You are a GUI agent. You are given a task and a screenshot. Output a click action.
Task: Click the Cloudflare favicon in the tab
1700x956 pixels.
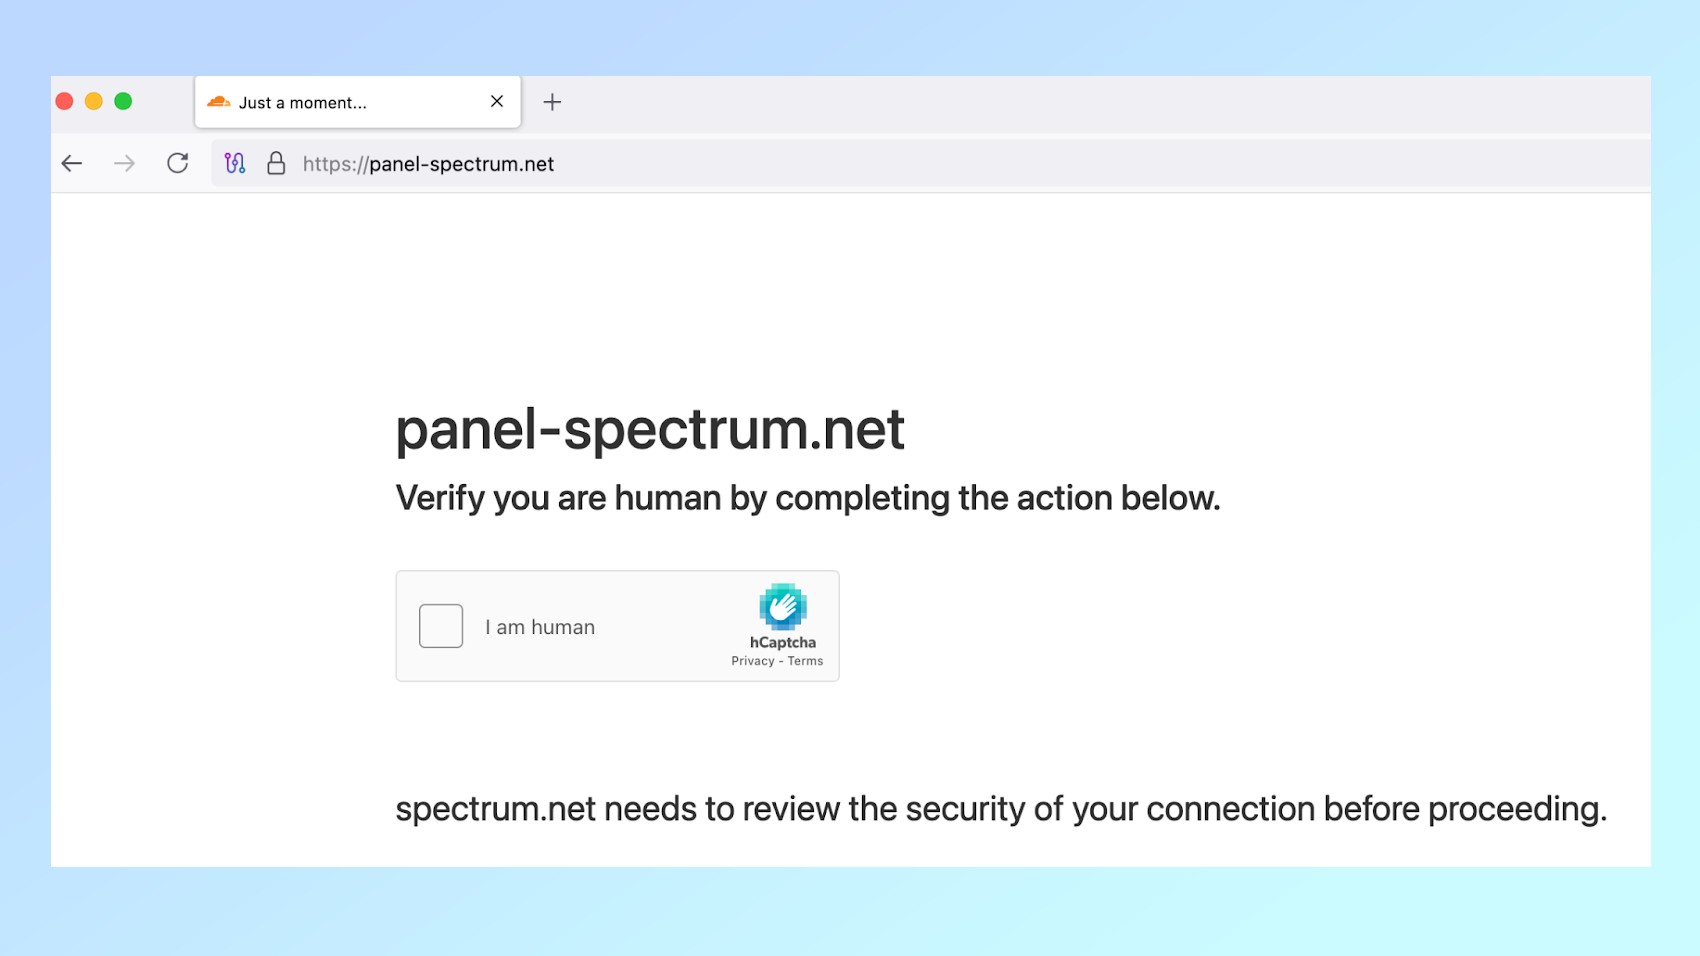point(218,102)
